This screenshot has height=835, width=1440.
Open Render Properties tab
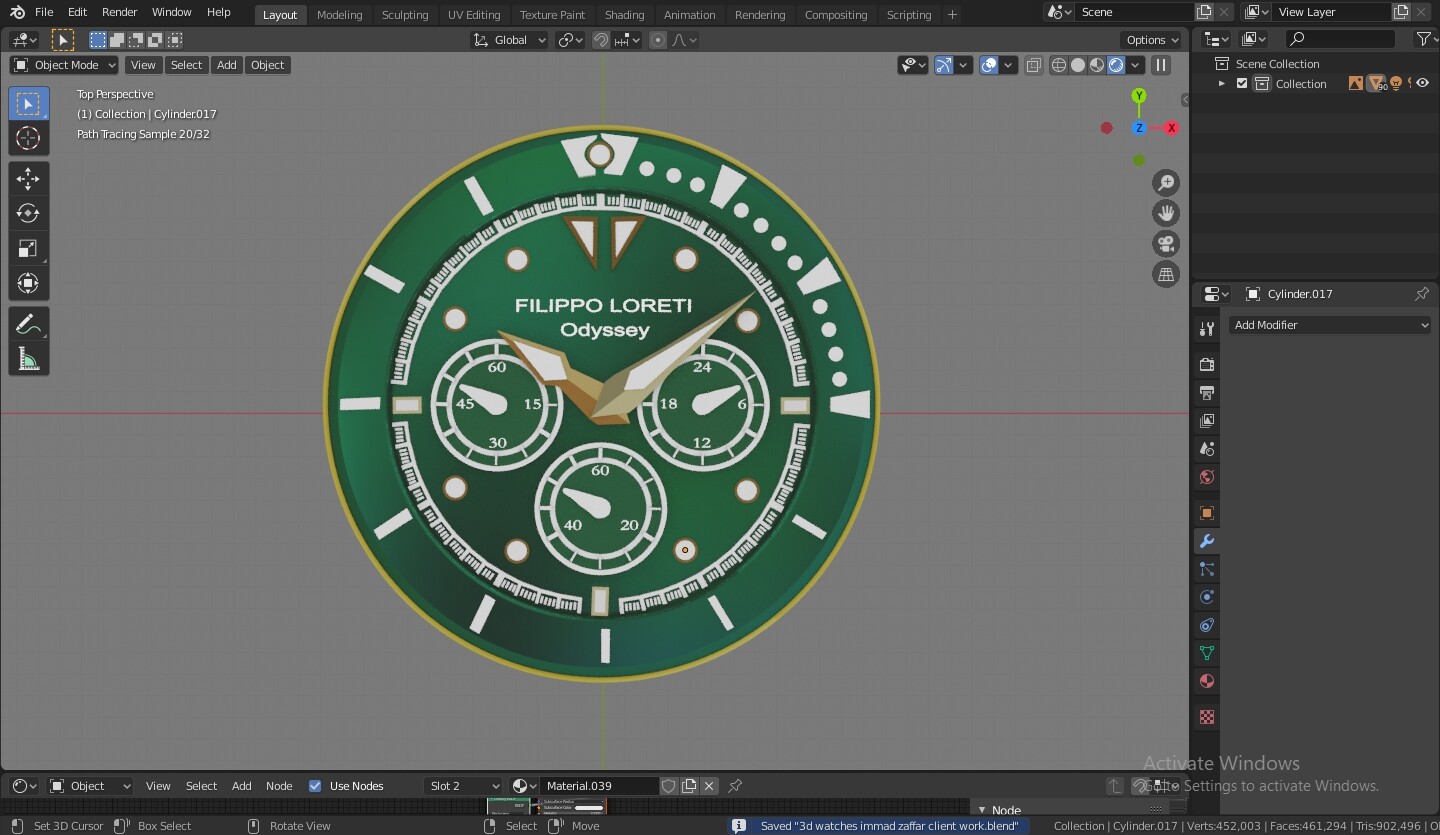click(x=1207, y=365)
